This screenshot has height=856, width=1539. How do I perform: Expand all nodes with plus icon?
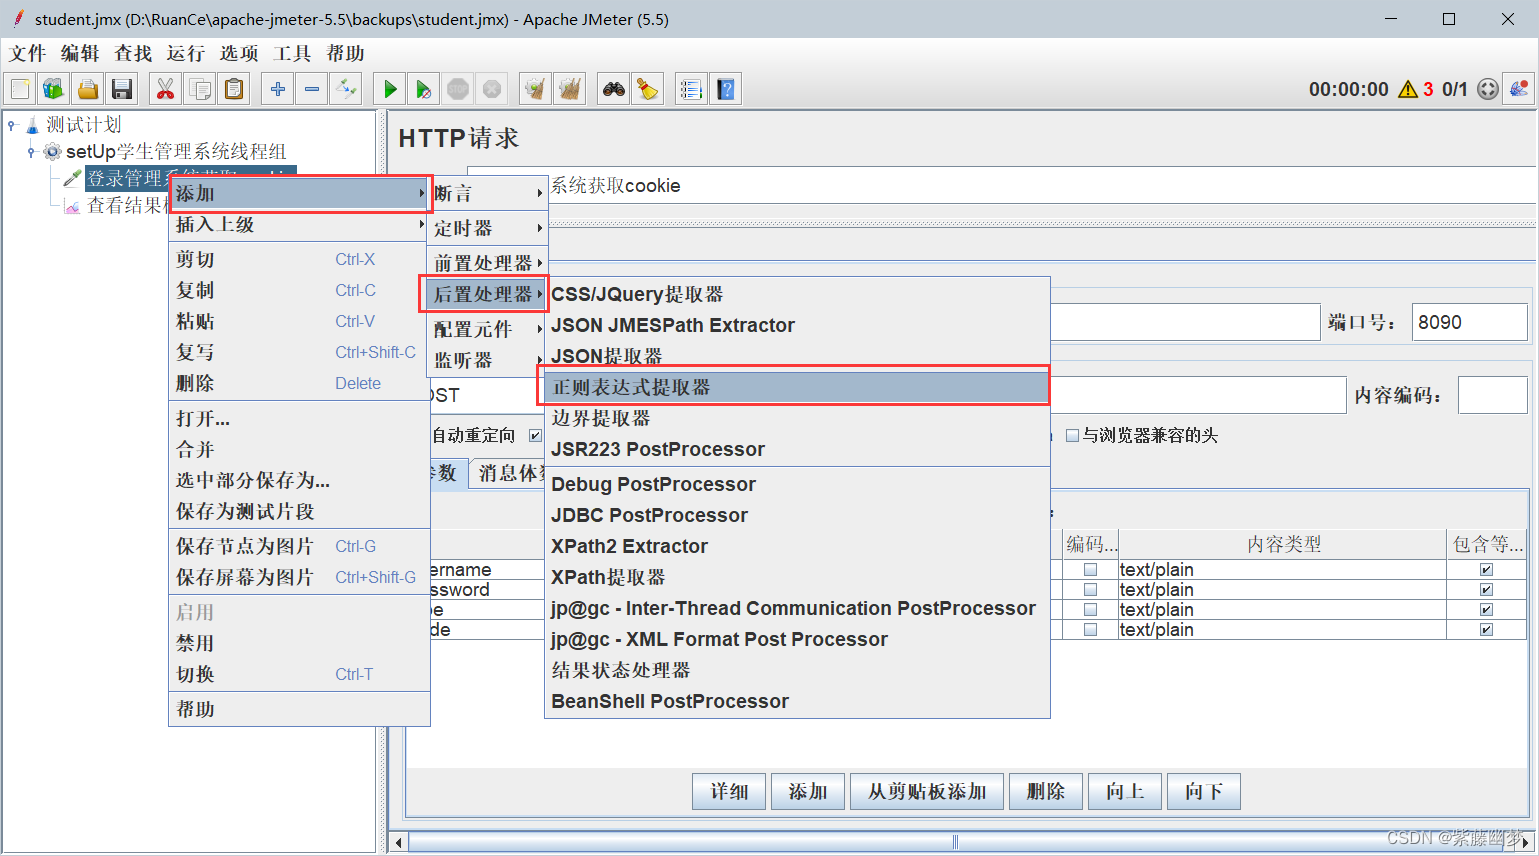[278, 89]
